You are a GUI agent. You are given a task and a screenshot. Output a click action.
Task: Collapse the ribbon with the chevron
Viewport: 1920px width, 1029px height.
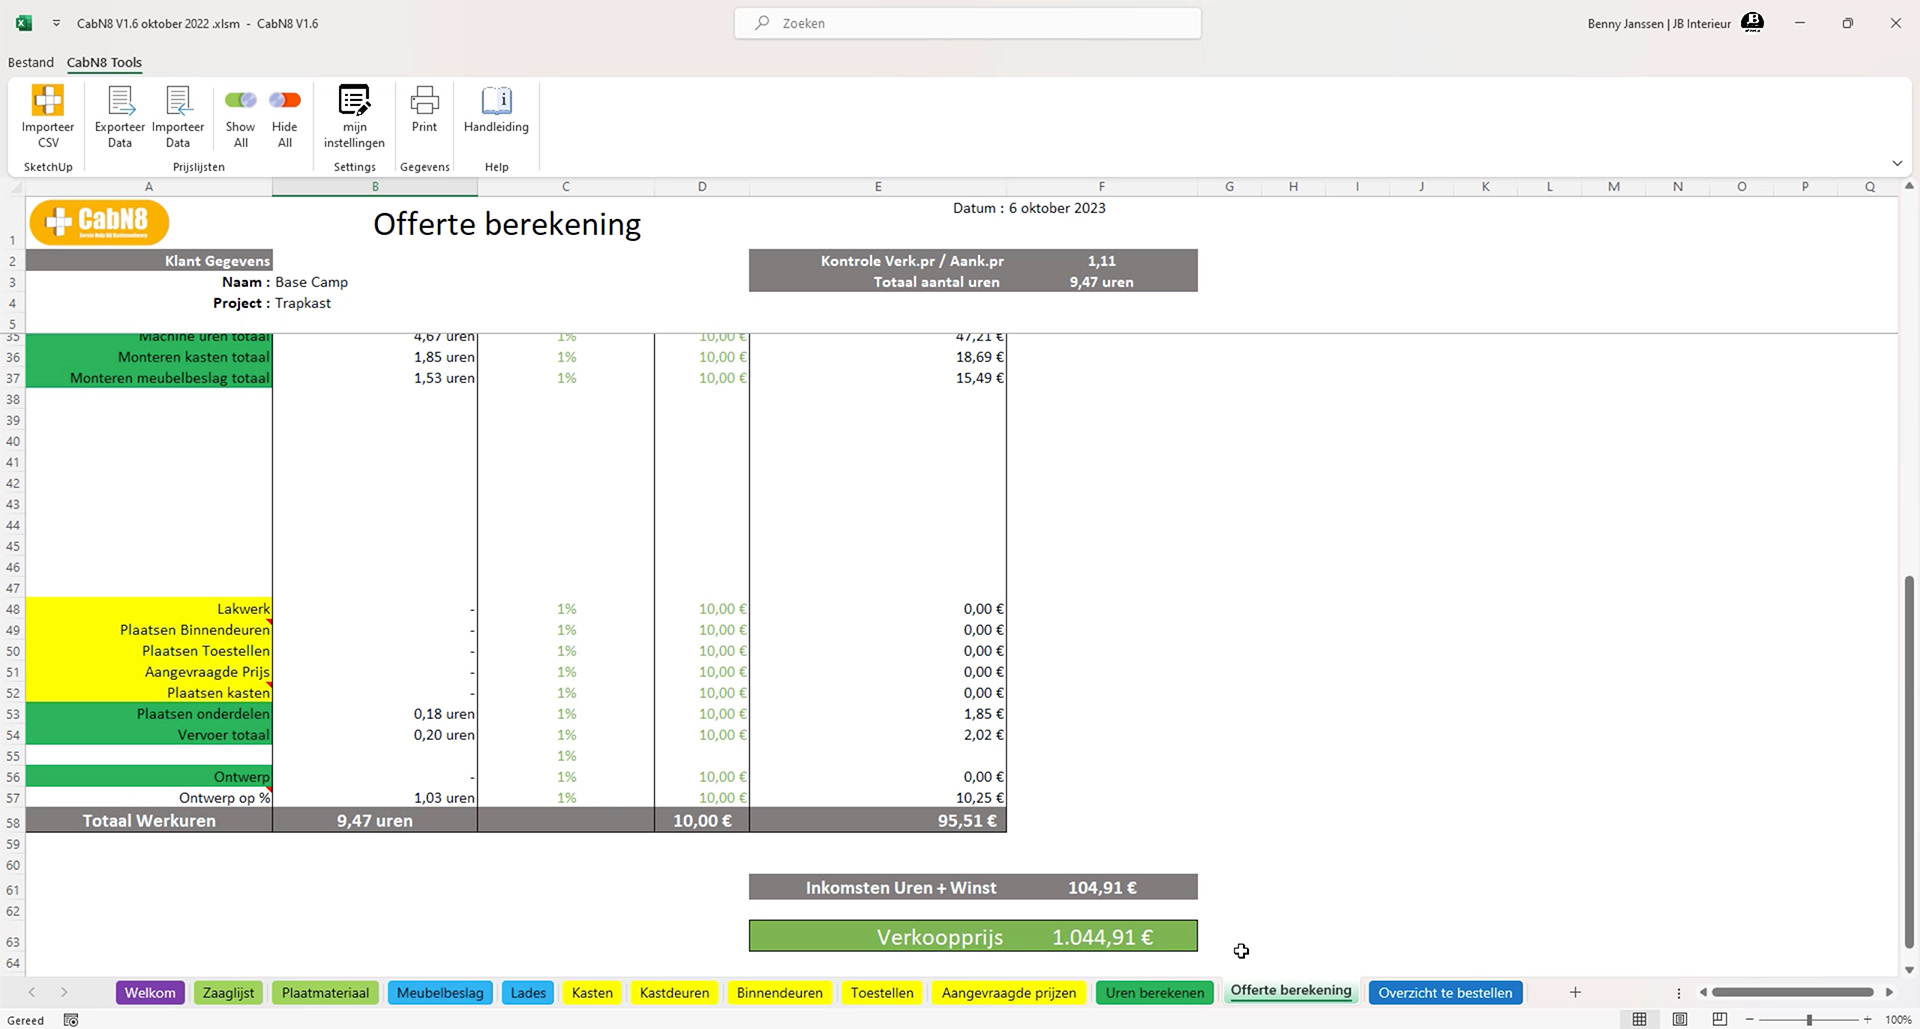tap(1897, 164)
